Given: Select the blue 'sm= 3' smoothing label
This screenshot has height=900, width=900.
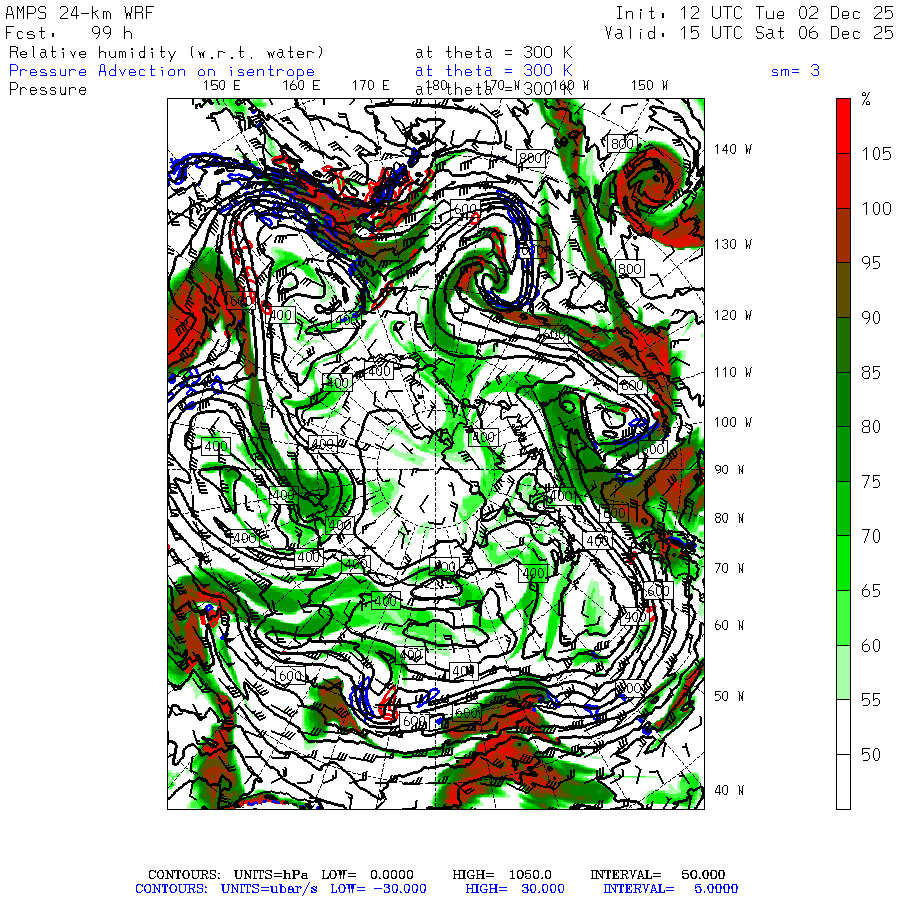Looking at the screenshot, I should point(795,71).
